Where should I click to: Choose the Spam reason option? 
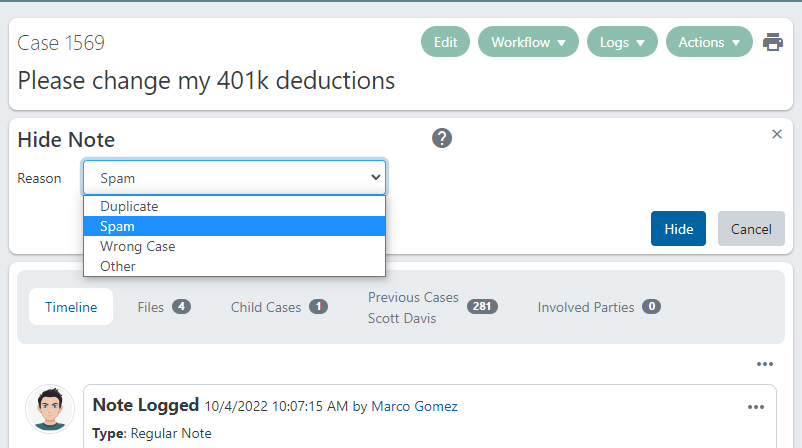tap(117, 226)
